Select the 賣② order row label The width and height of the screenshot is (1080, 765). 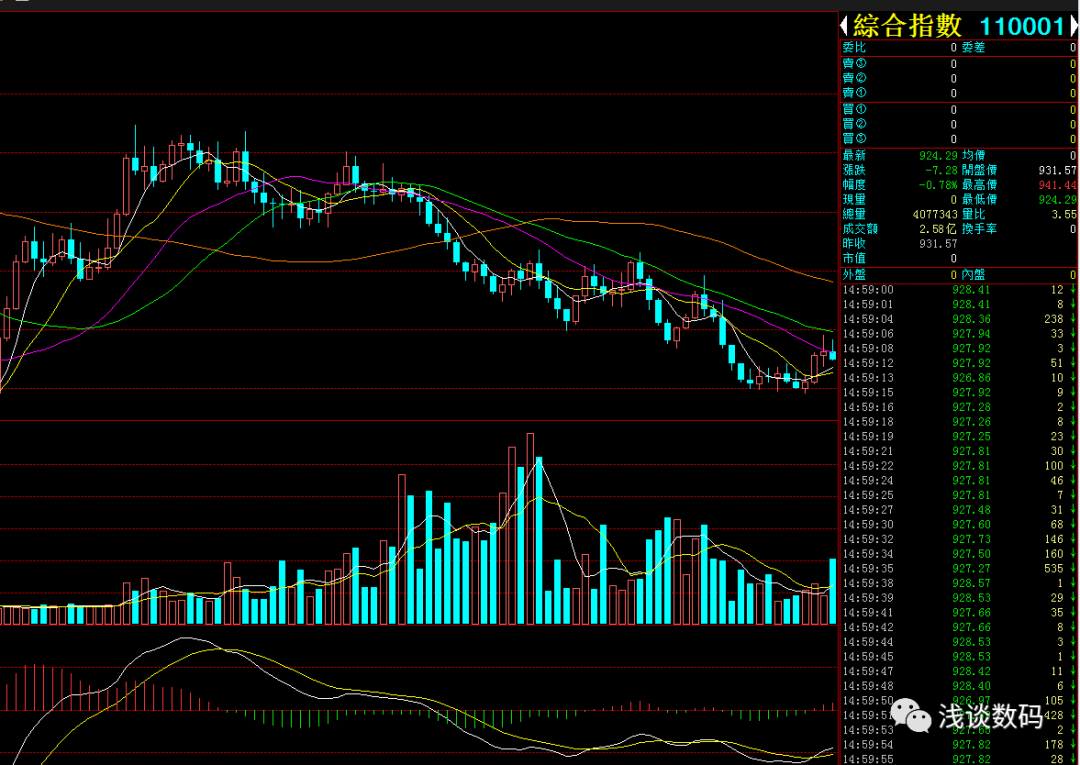pos(855,78)
